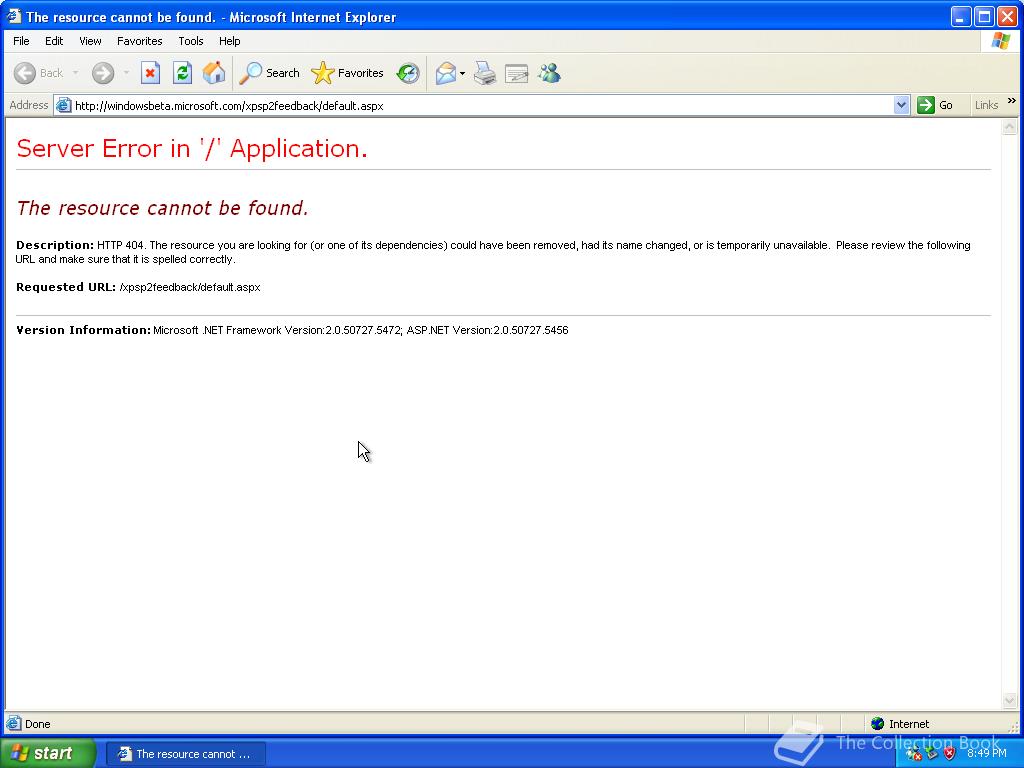This screenshot has width=1024, height=768.
Task: Click the Done status bar text
Action: [x=37, y=724]
